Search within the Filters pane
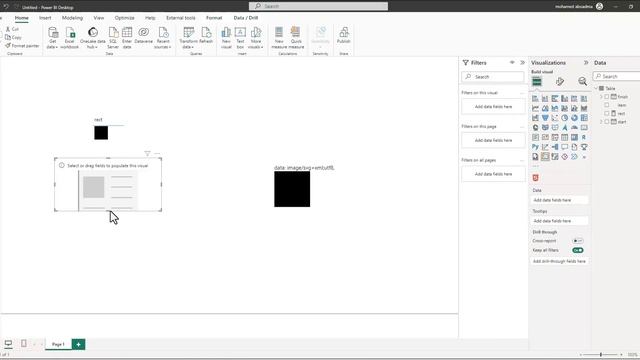Screen dimensions: 640x360 (x=493, y=77)
